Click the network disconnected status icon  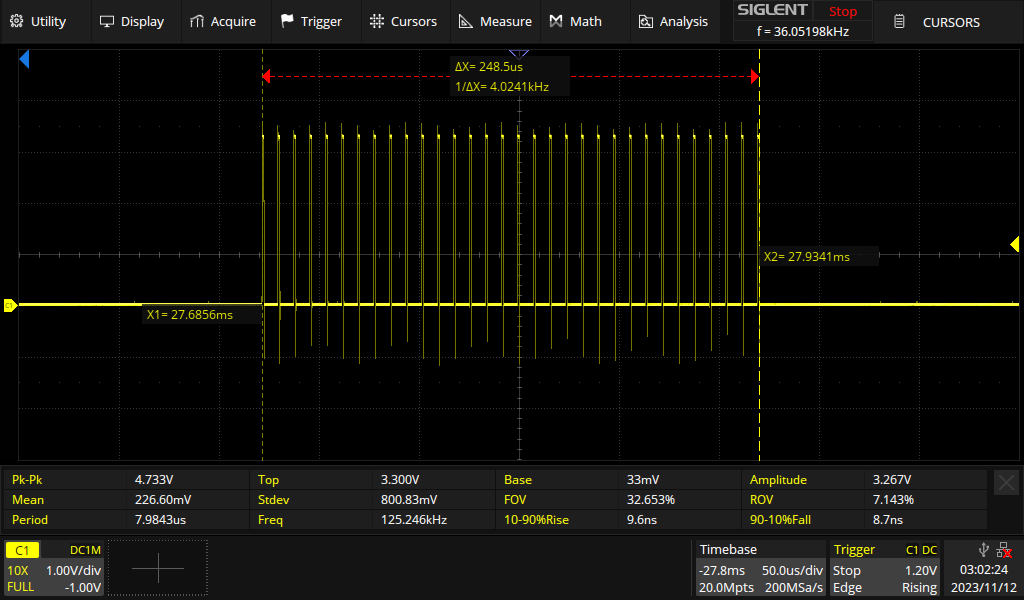click(x=1004, y=550)
